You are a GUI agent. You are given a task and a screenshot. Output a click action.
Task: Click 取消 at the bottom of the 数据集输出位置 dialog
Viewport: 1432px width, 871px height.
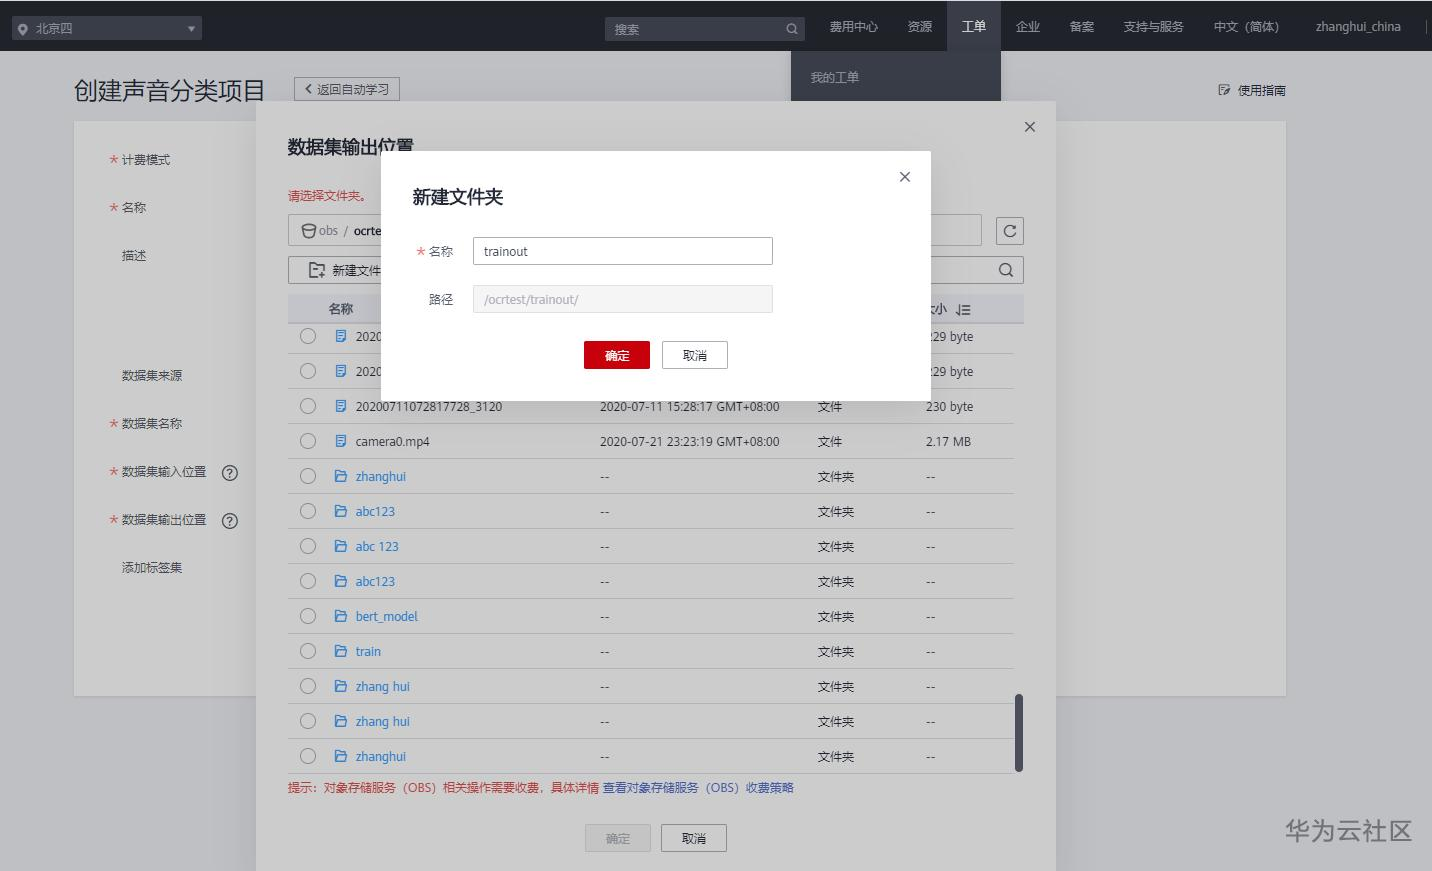point(694,838)
